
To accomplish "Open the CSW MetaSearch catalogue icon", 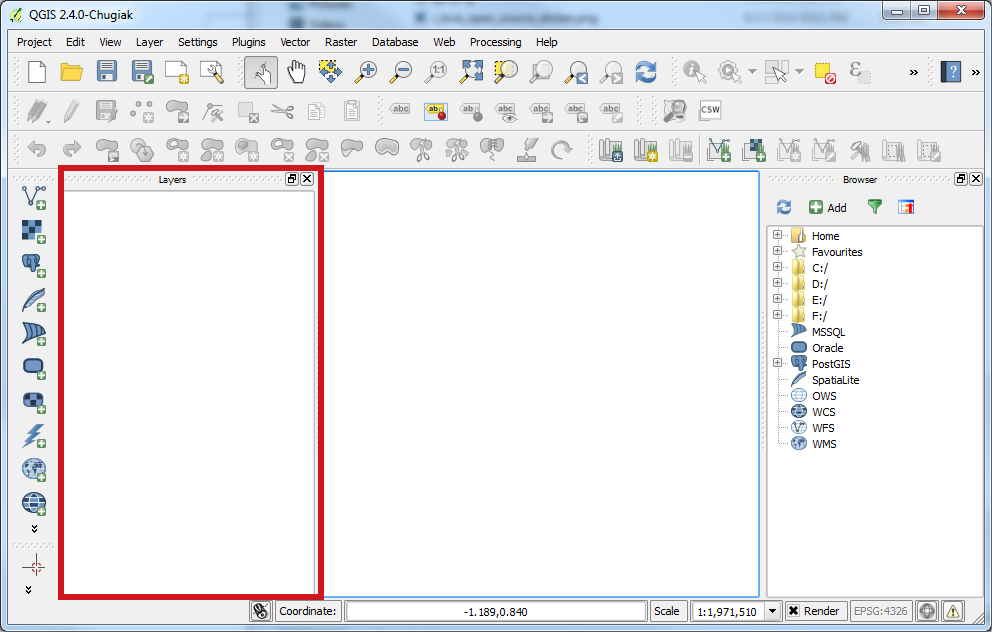I will [710, 110].
